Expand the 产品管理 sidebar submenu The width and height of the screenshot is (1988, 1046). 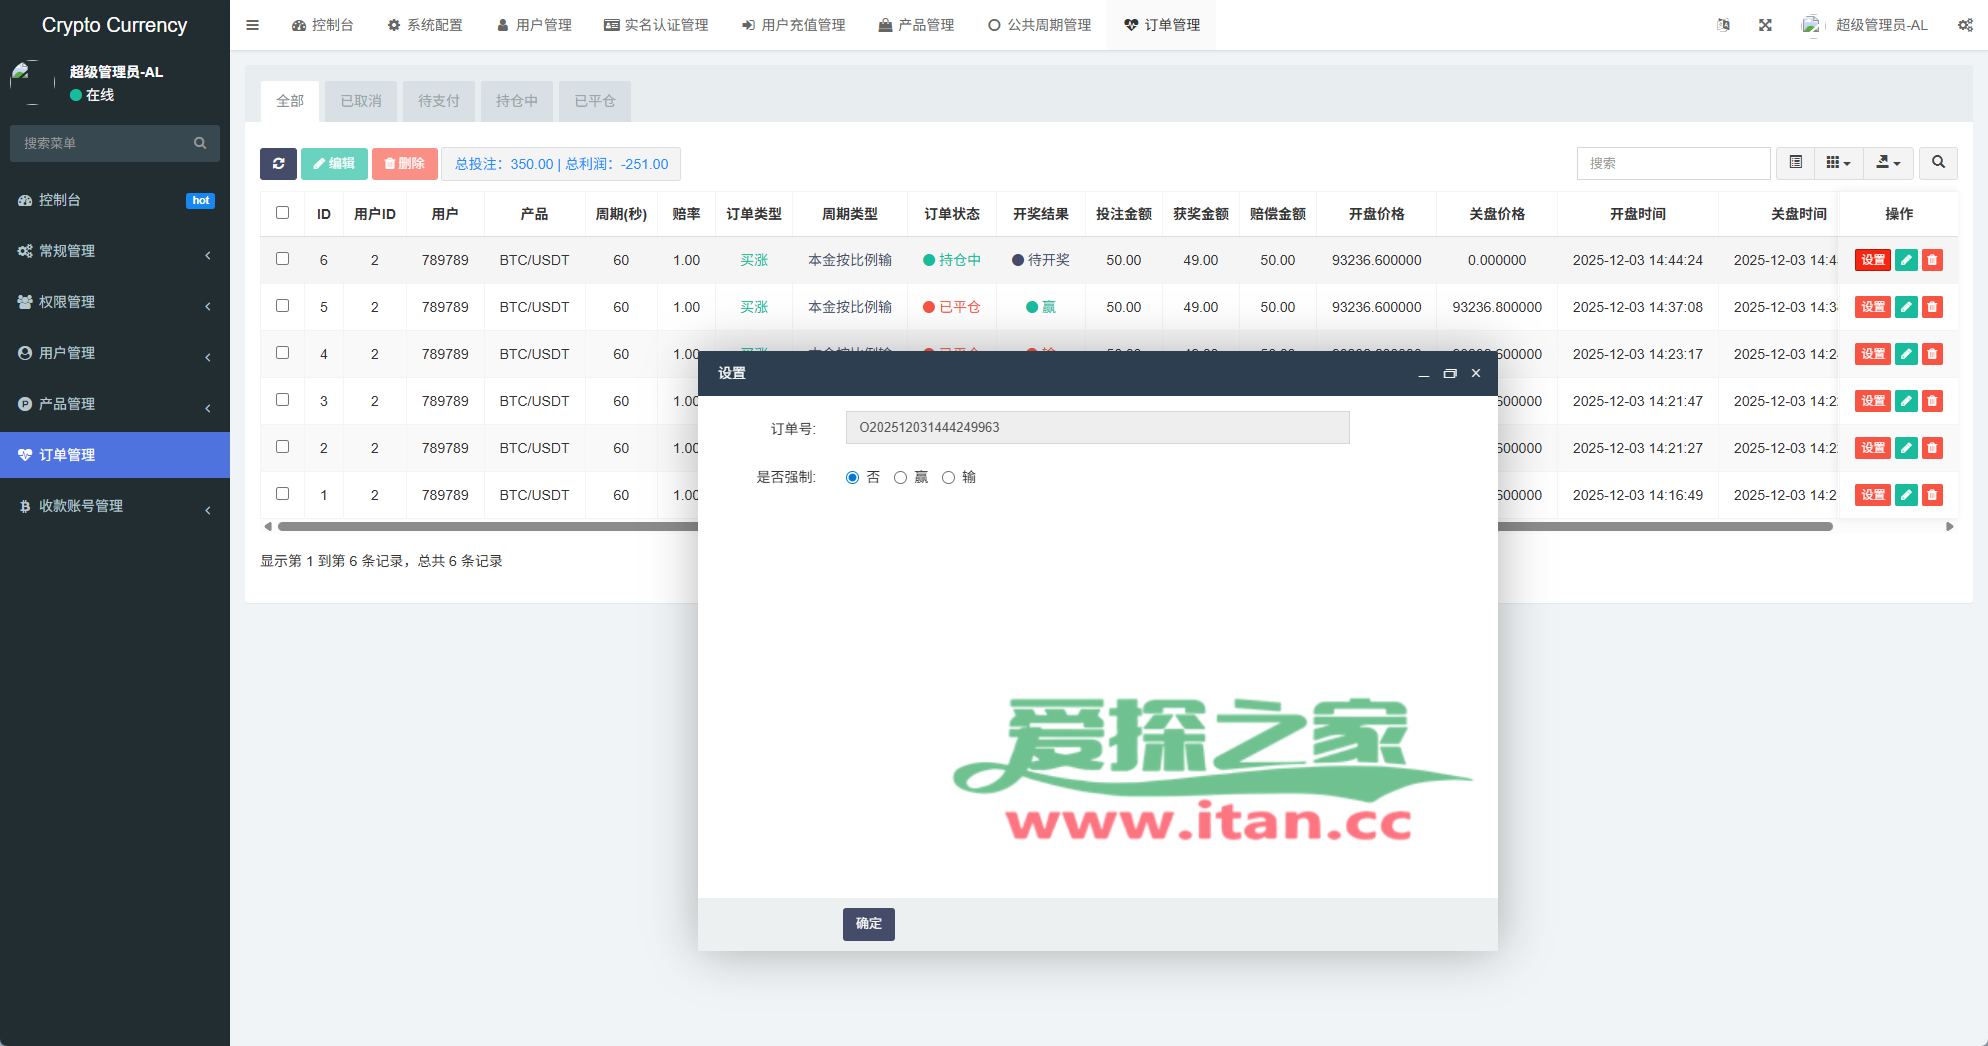point(115,404)
